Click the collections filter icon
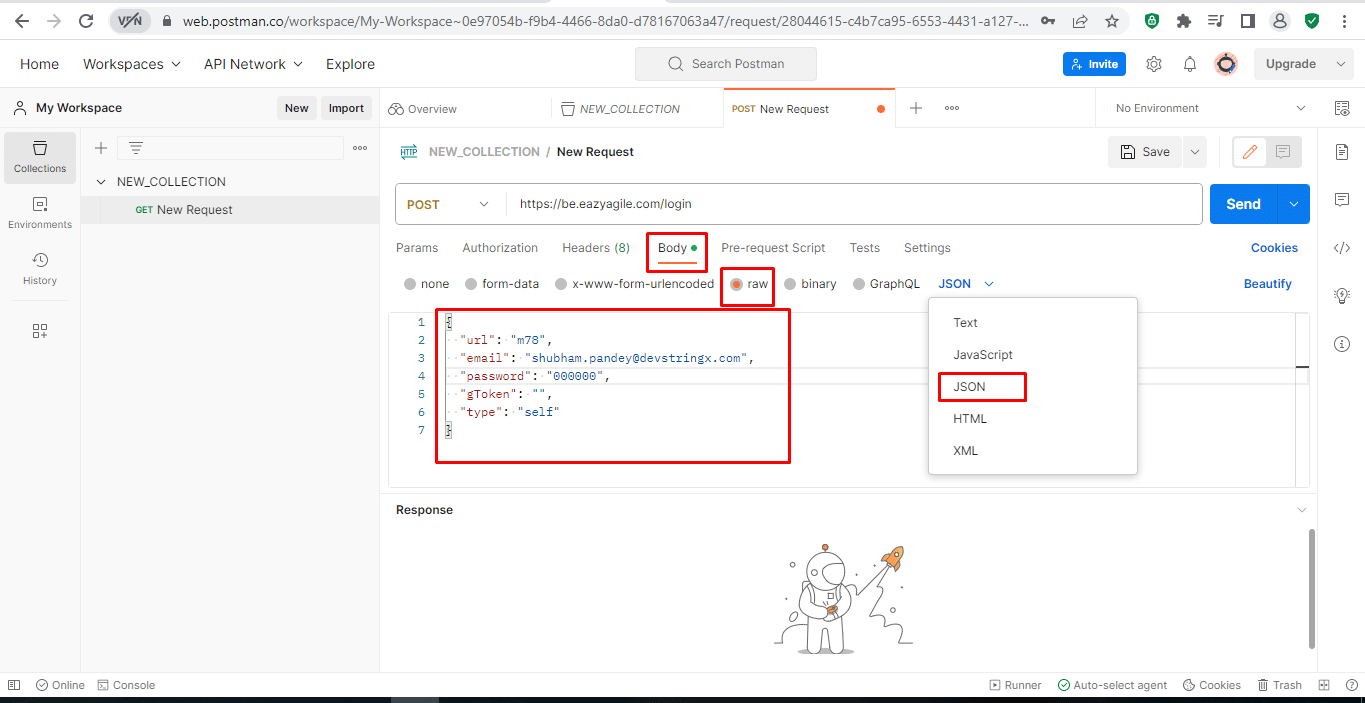Image resolution: width=1365 pixels, height=703 pixels. click(136, 148)
